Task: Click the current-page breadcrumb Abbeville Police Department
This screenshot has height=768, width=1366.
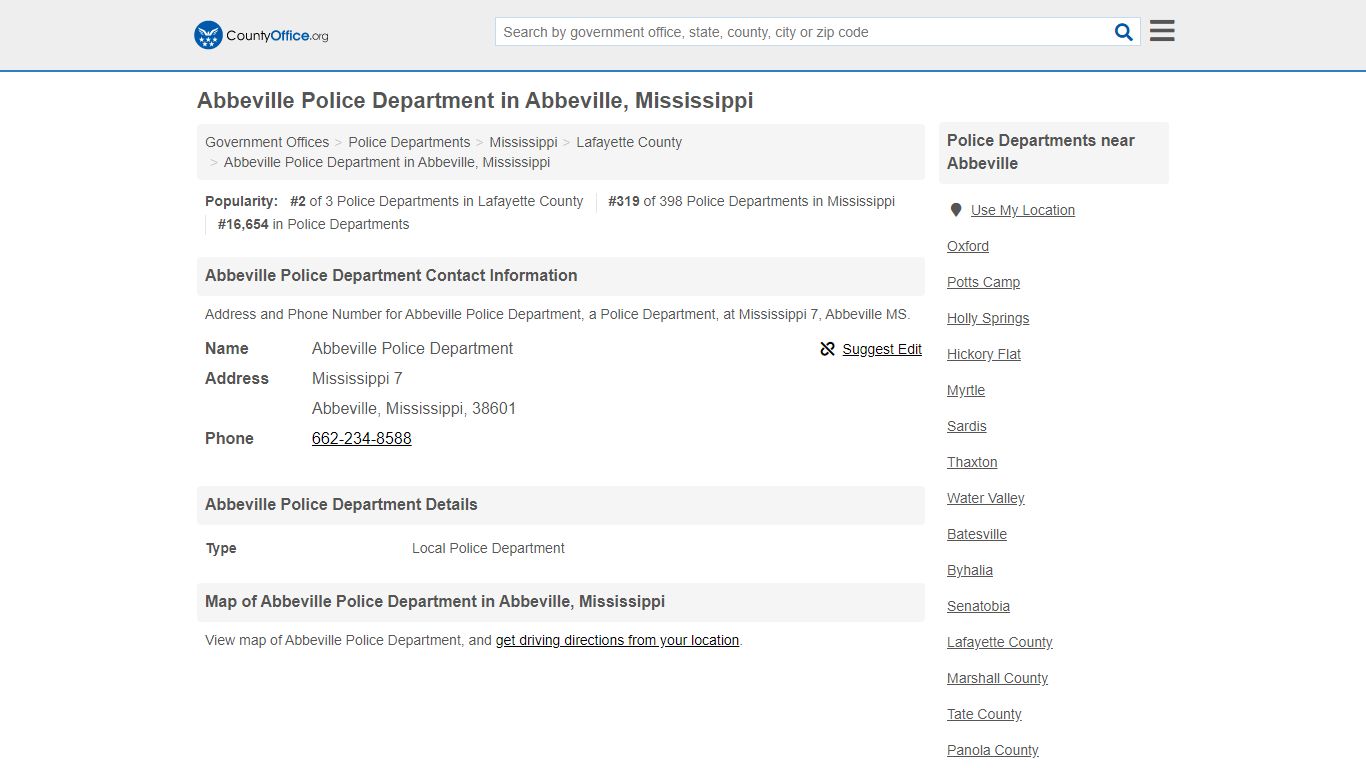Action: click(x=387, y=162)
